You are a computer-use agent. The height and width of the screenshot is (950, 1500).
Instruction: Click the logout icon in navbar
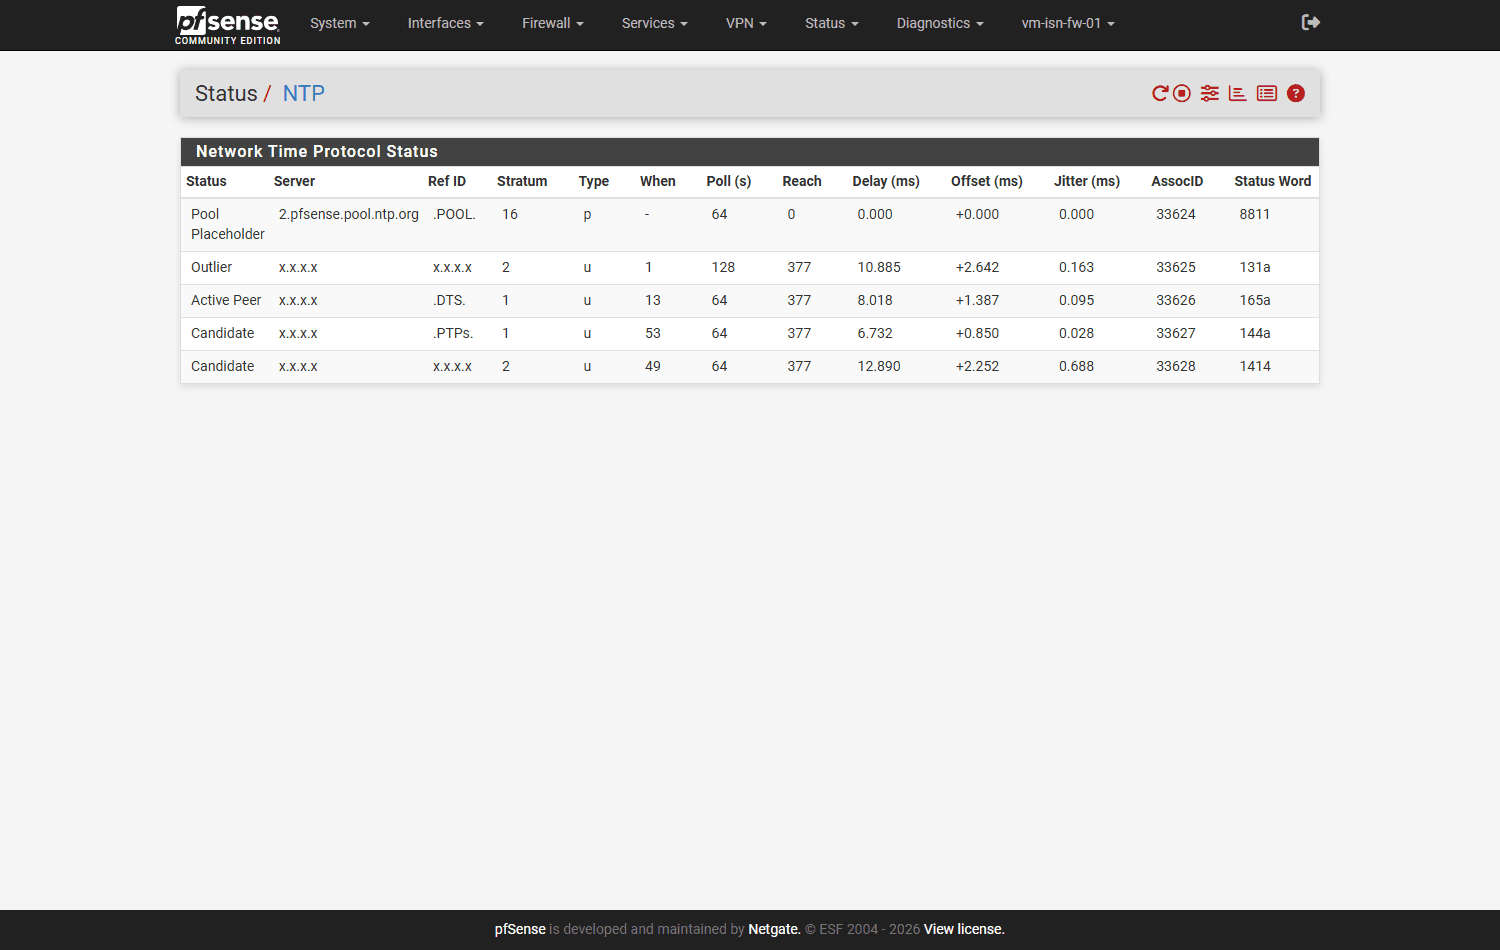point(1311,22)
